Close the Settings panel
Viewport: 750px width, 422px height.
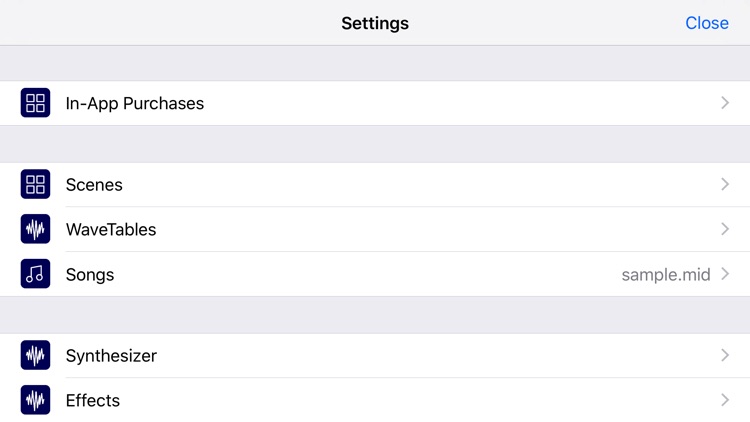click(x=707, y=23)
